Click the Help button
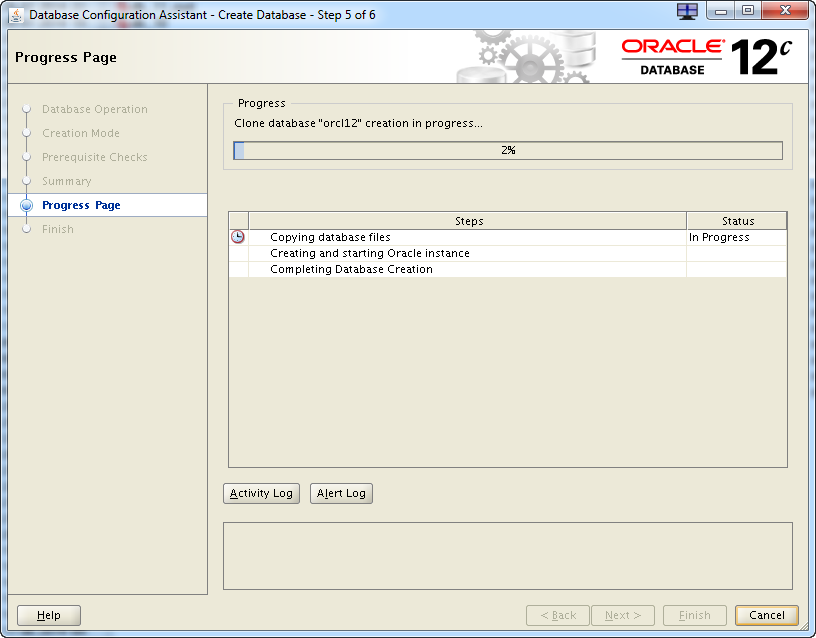816x638 pixels. click(x=49, y=615)
